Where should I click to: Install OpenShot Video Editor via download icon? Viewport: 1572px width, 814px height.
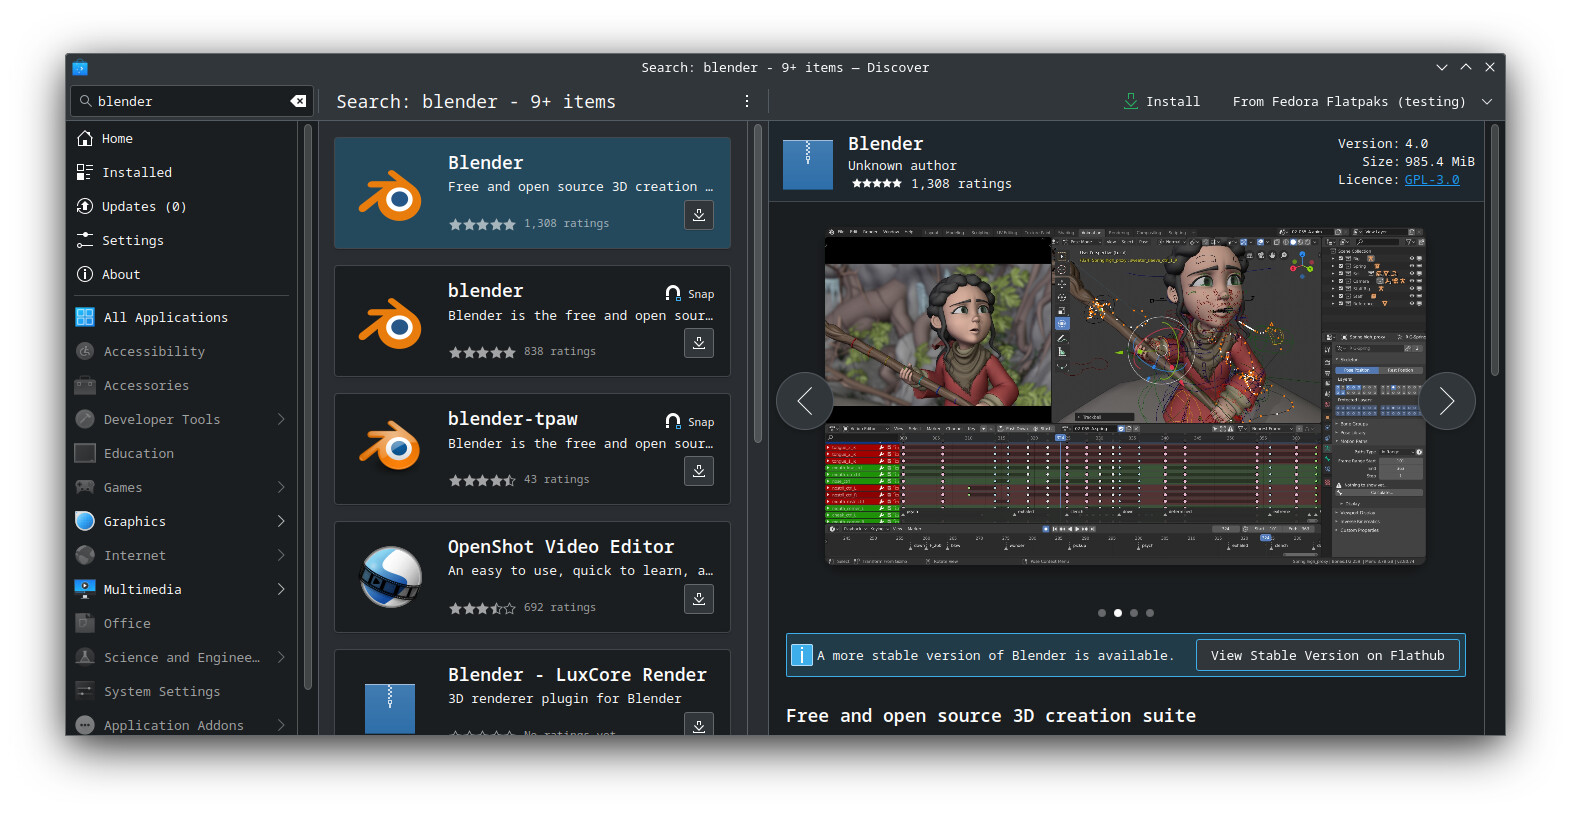pos(699,599)
